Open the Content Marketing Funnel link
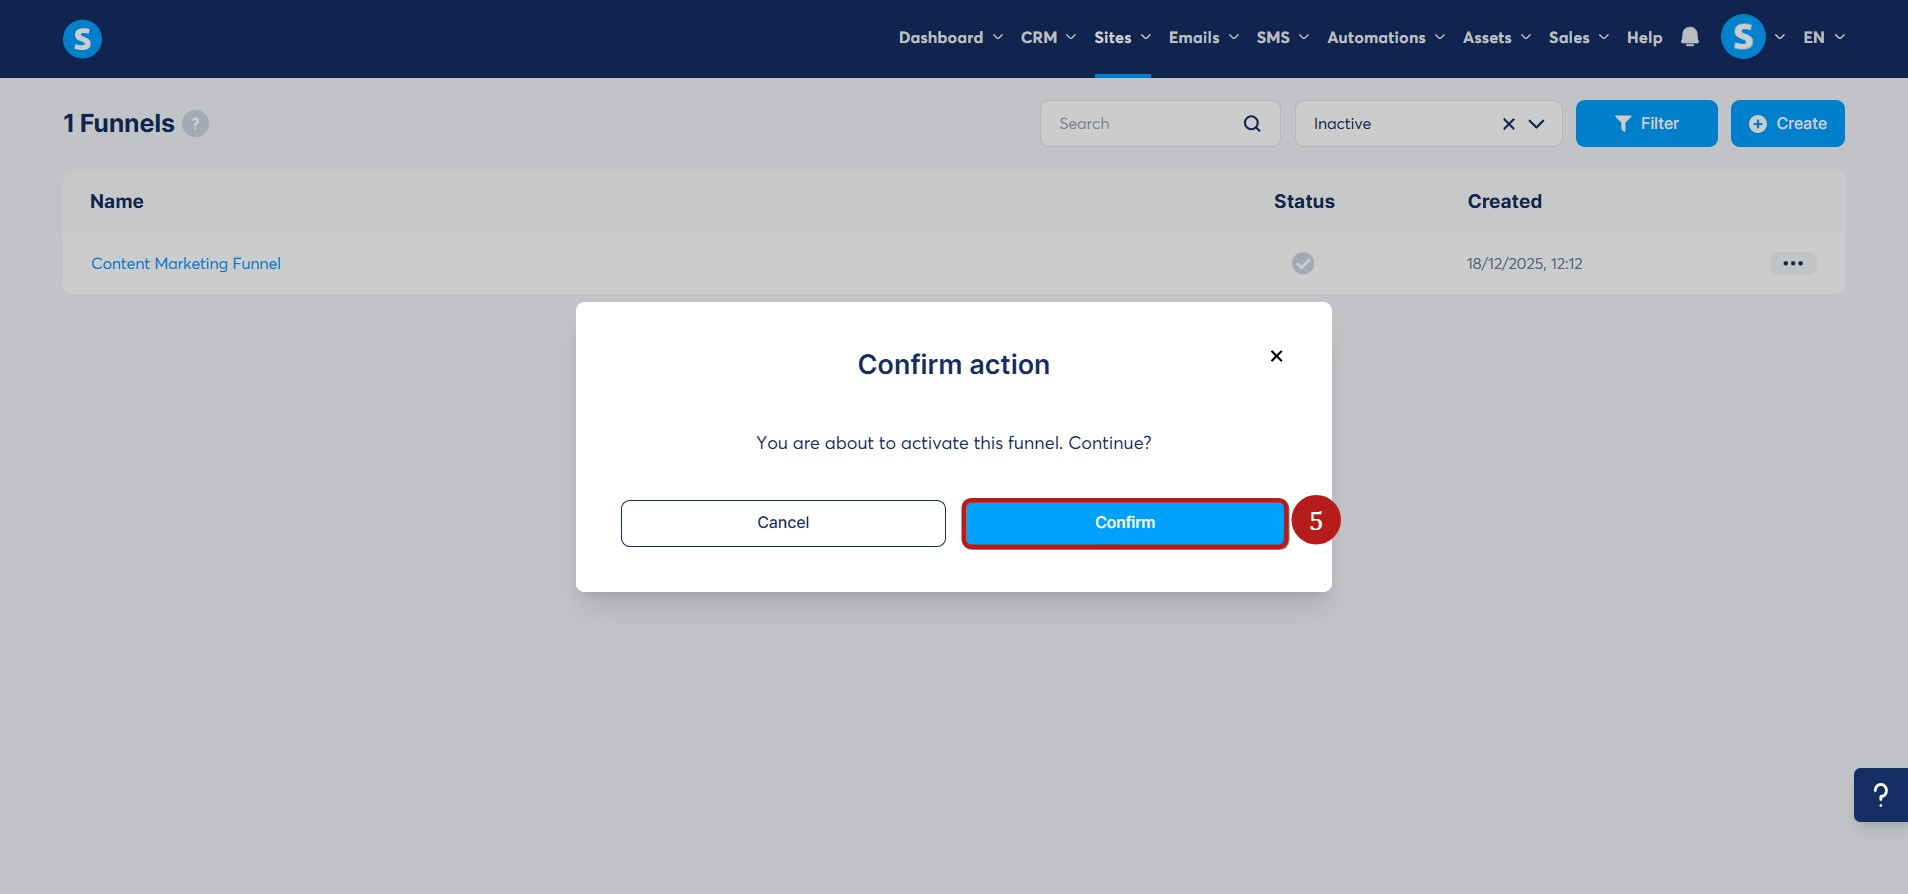This screenshot has width=1908, height=894. pos(186,264)
